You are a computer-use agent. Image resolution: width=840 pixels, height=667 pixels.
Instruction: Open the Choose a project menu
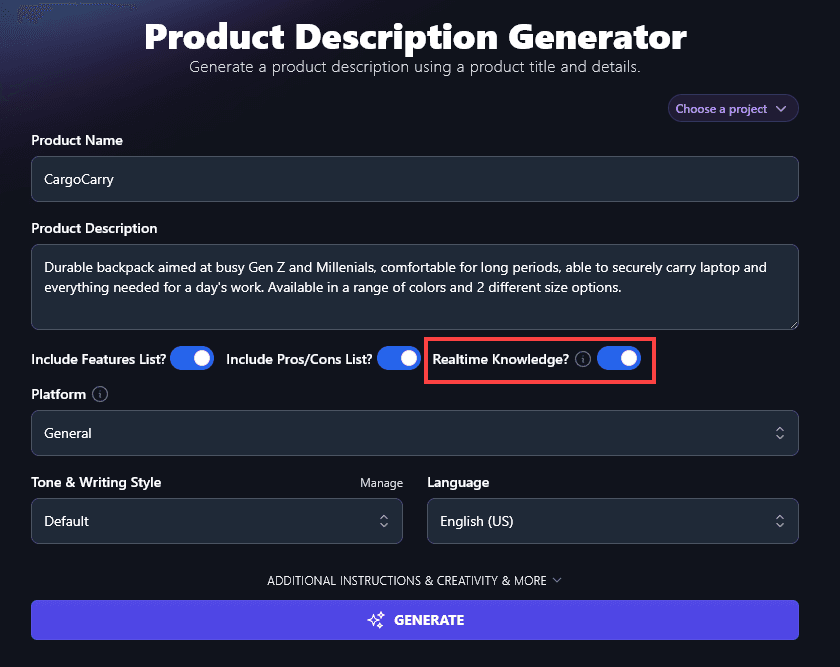[733, 108]
